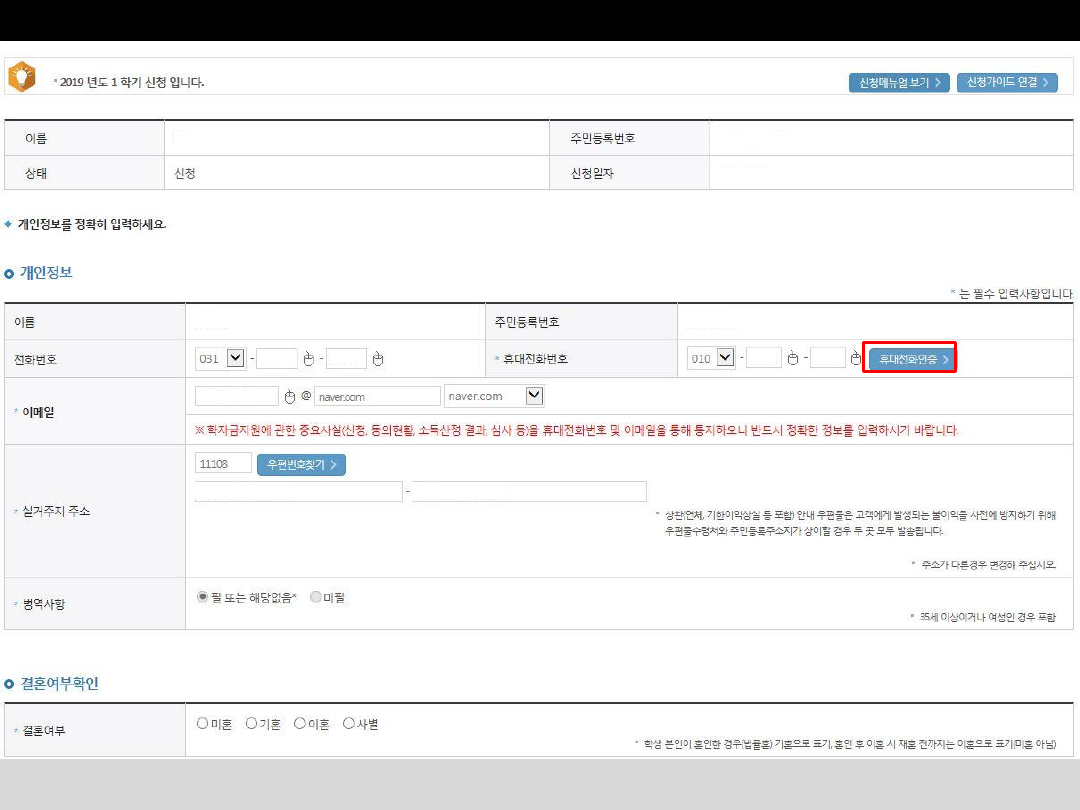The image size is (1080, 810).
Task: Click mouse keypad icon beside email ID field
Action: pyautogui.click(x=290, y=397)
